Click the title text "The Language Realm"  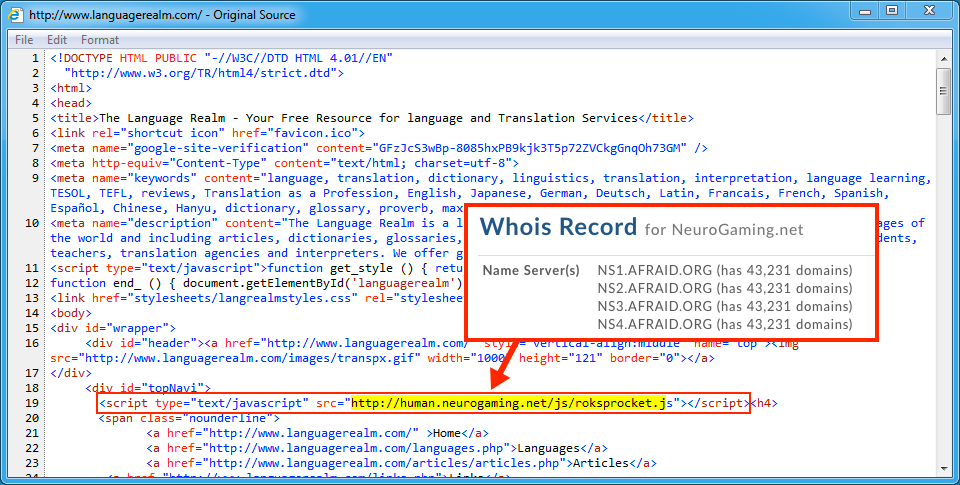pyautogui.click(x=162, y=118)
